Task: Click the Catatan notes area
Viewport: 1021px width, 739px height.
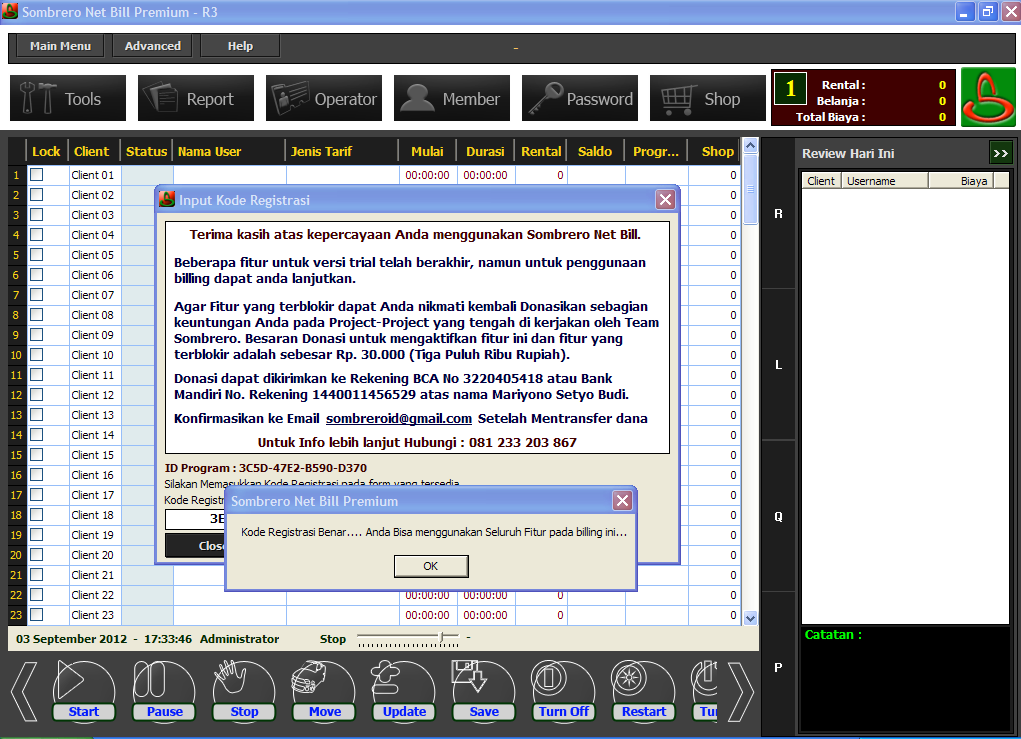Action: 905,680
